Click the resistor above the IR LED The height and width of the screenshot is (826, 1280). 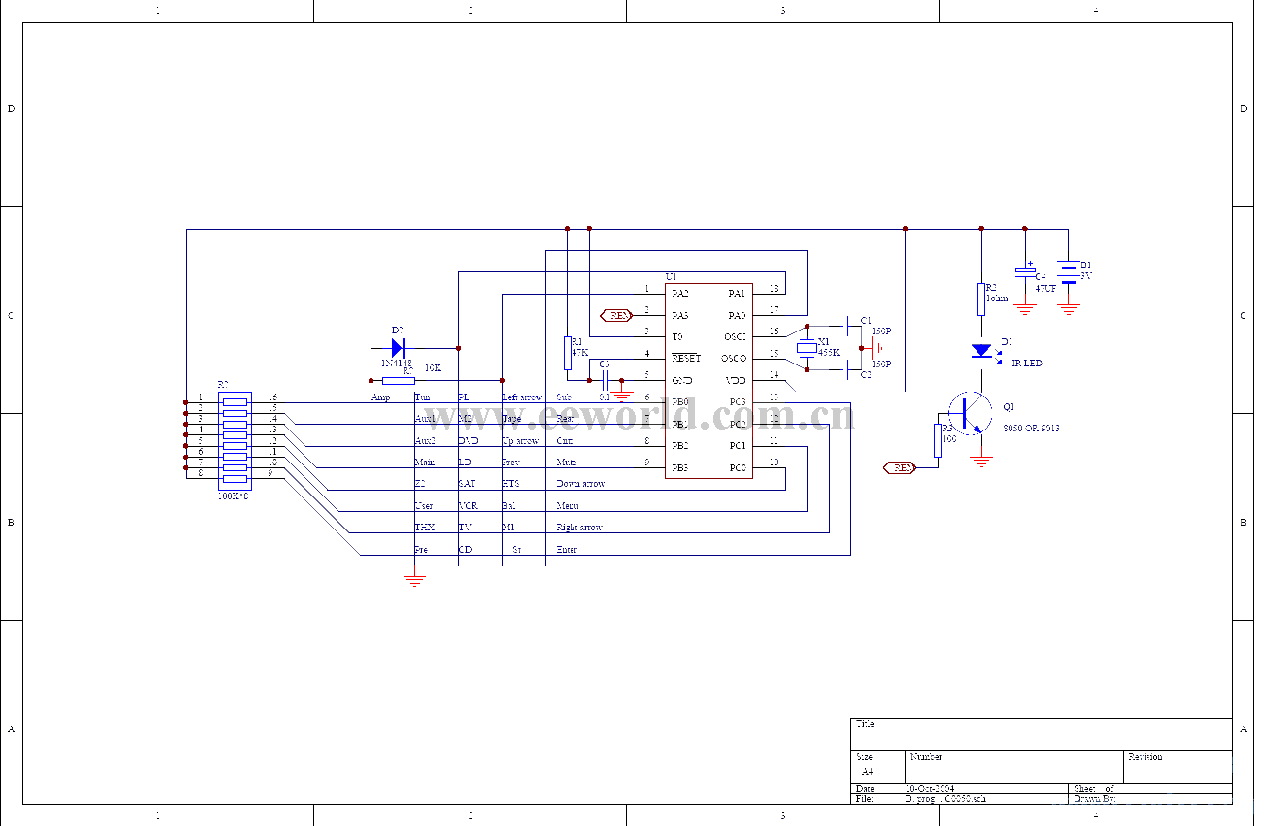pyautogui.click(x=981, y=299)
